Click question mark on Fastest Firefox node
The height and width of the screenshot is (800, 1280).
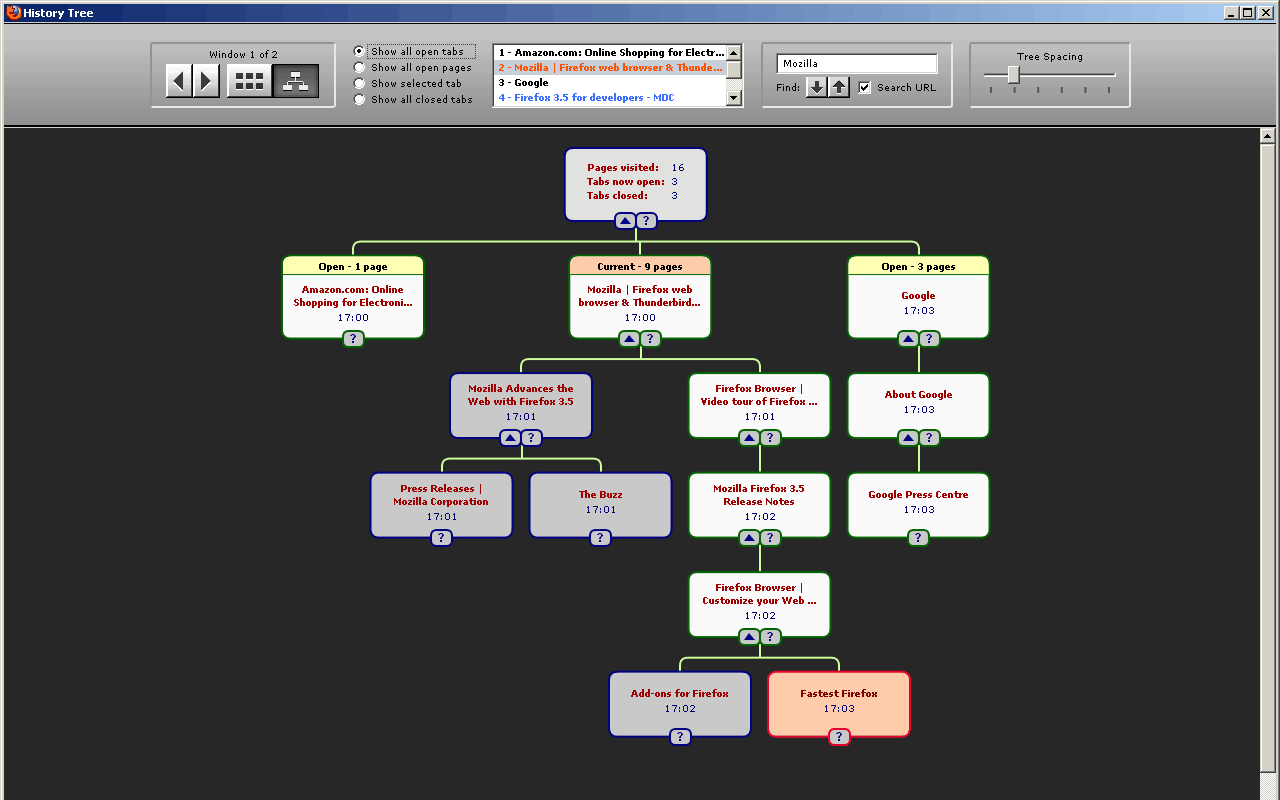839,737
